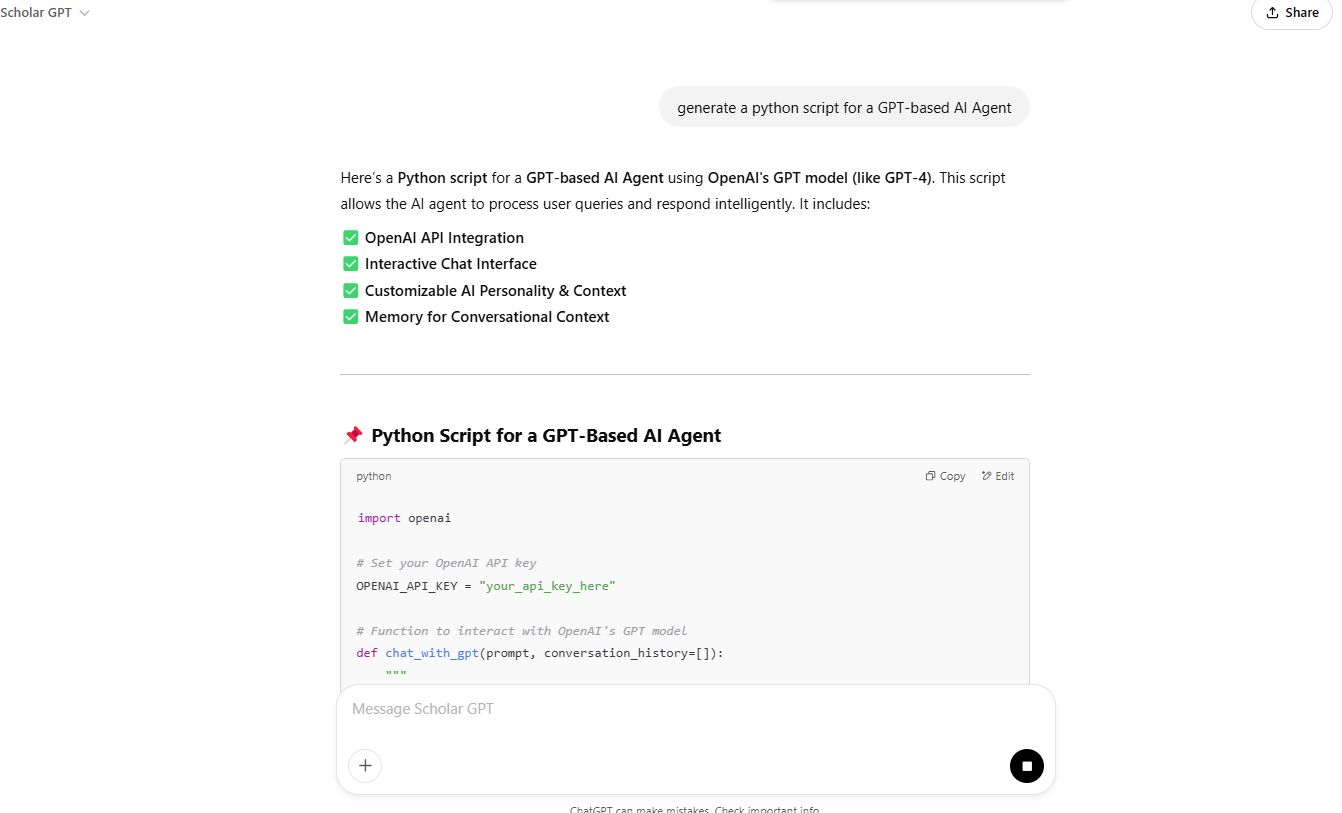This screenshot has width=1342, height=813.
Task: Click the checkmark beside Memory for Conversational Context
Action: tap(351, 317)
